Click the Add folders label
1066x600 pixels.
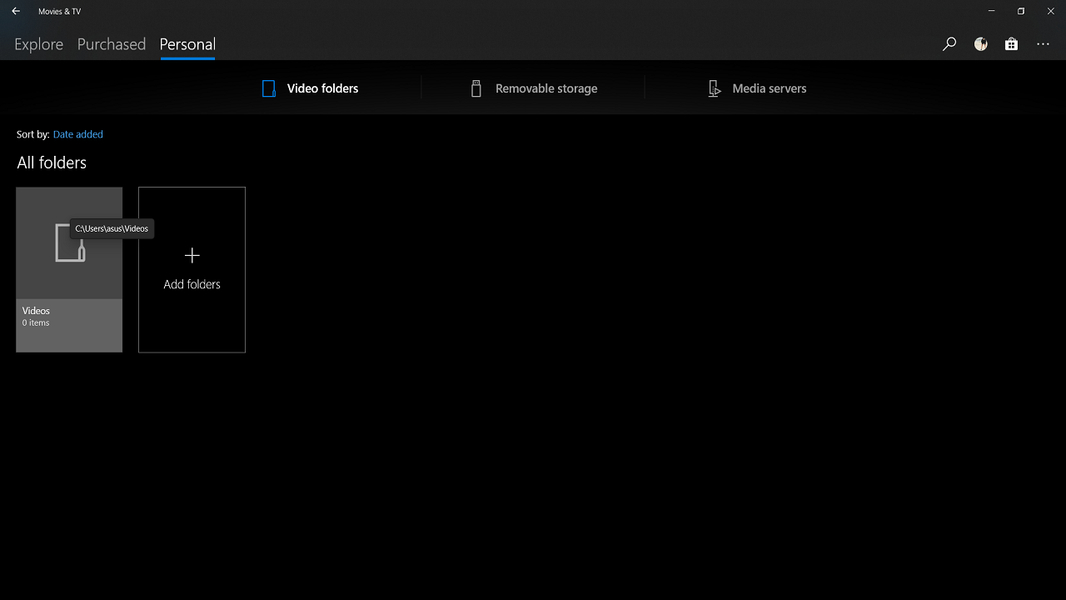(192, 285)
